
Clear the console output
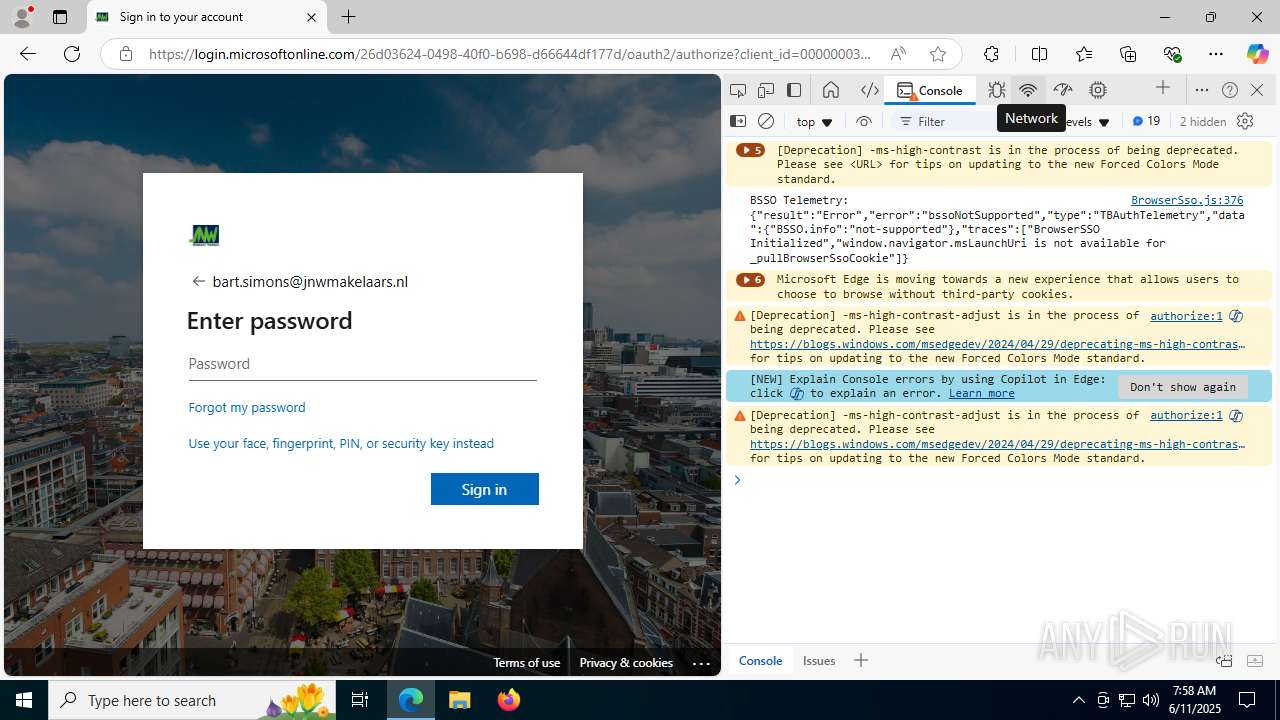pyautogui.click(x=766, y=121)
